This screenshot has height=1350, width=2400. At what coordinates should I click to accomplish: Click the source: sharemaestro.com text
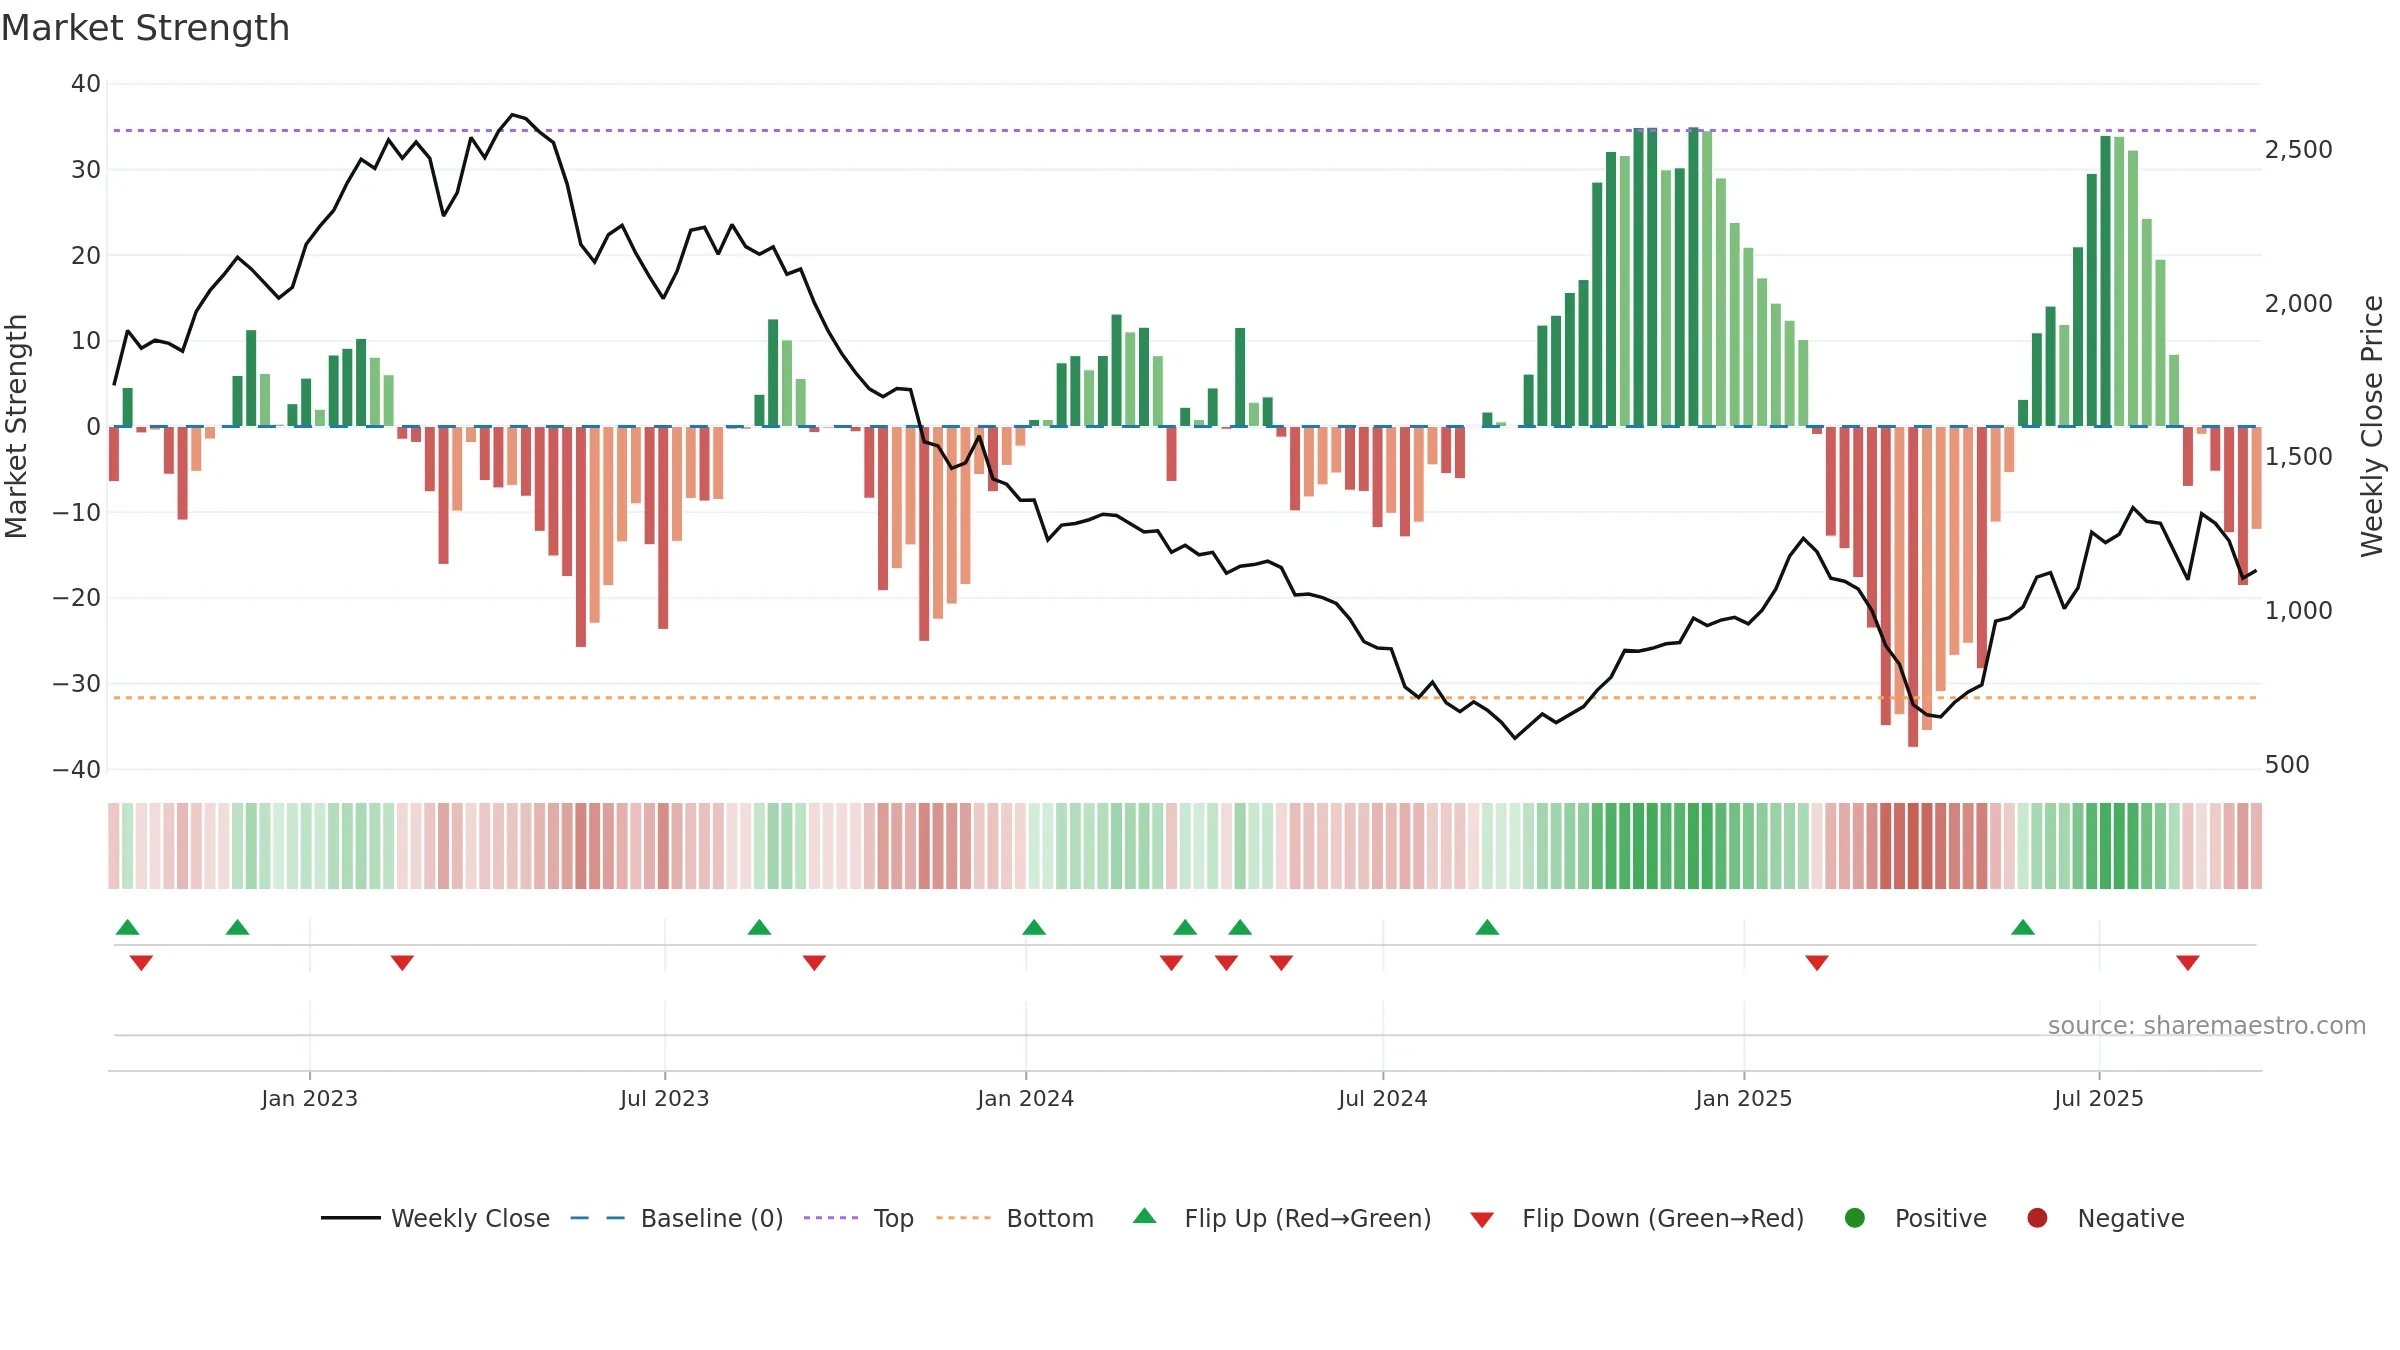(x=2207, y=1025)
